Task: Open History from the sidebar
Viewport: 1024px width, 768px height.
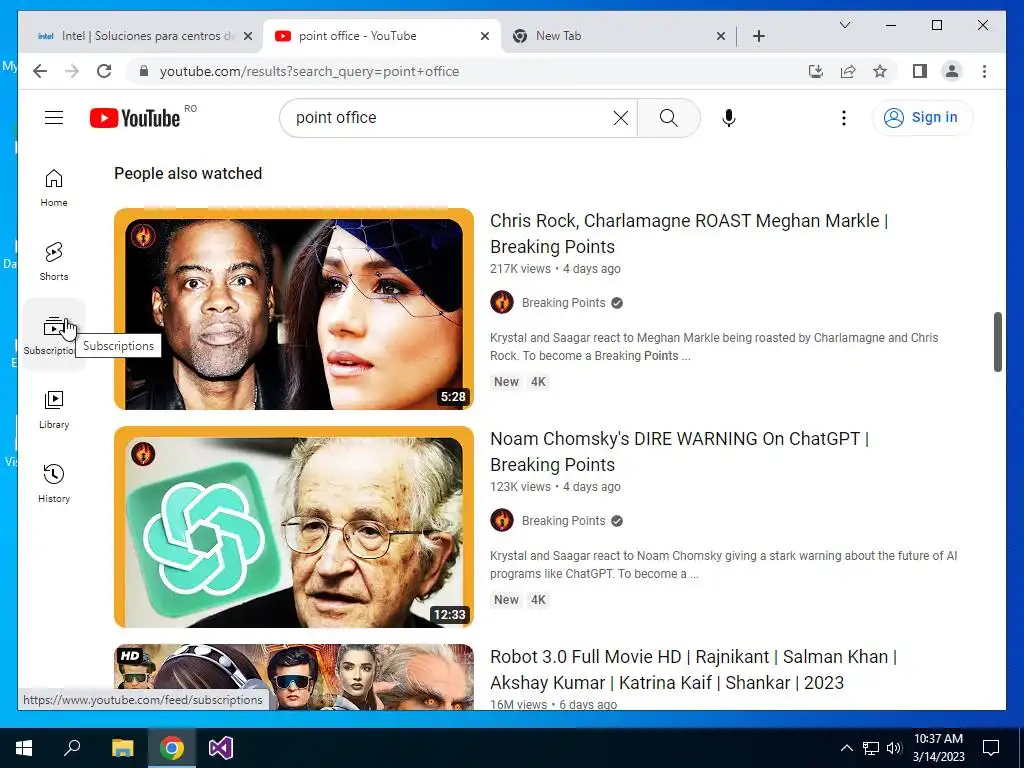Action: pos(54,483)
